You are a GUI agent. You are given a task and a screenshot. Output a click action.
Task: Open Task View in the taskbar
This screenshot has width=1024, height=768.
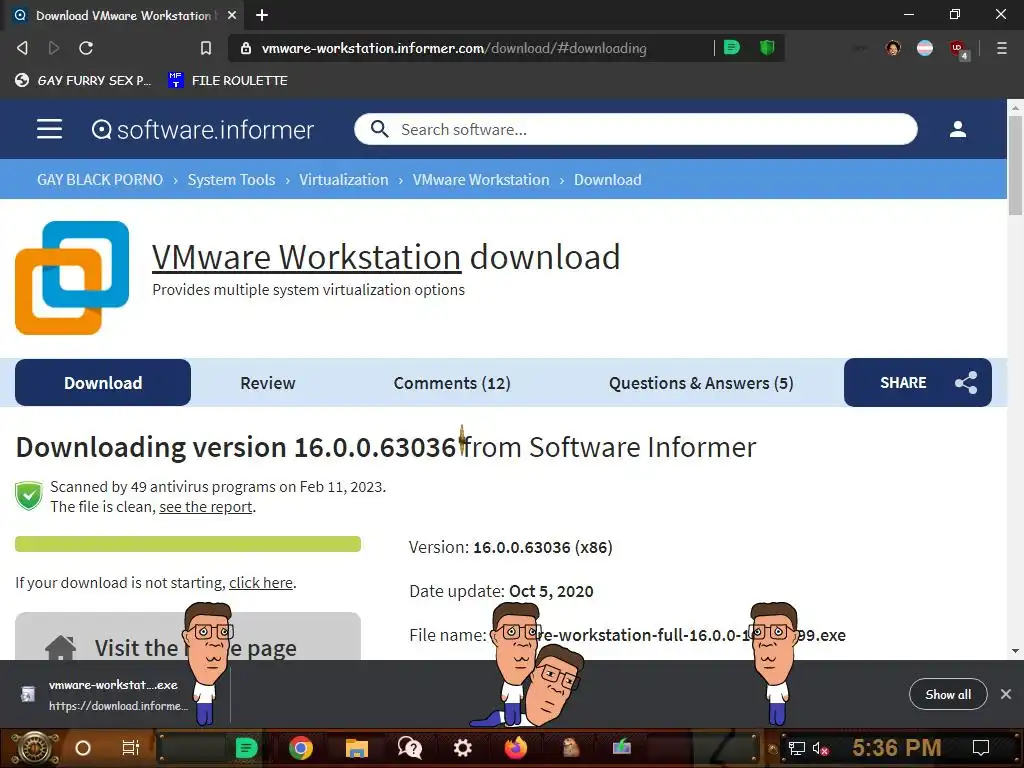point(131,748)
